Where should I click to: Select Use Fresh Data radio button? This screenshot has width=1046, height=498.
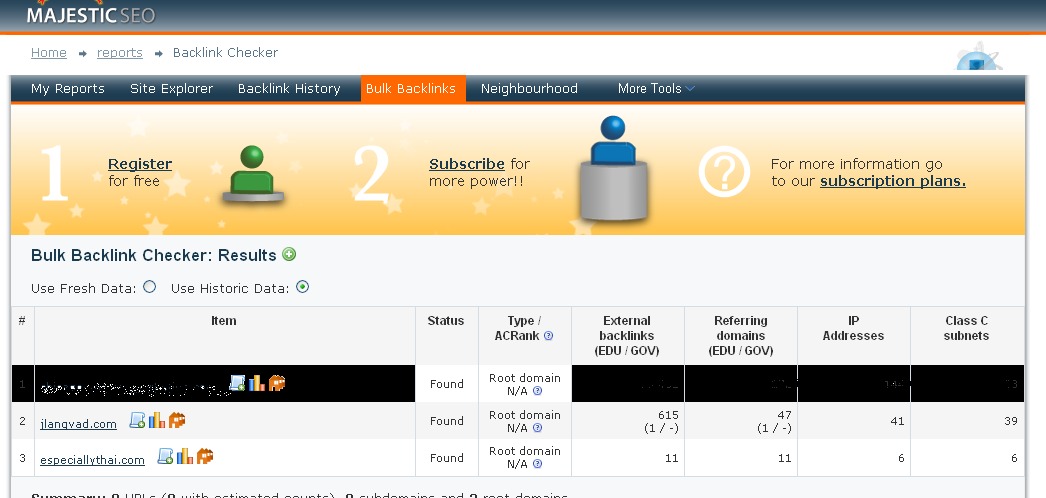149,287
